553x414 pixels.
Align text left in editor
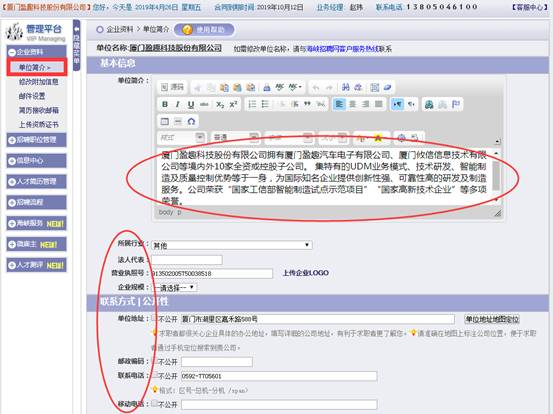[x=339, y=104]
